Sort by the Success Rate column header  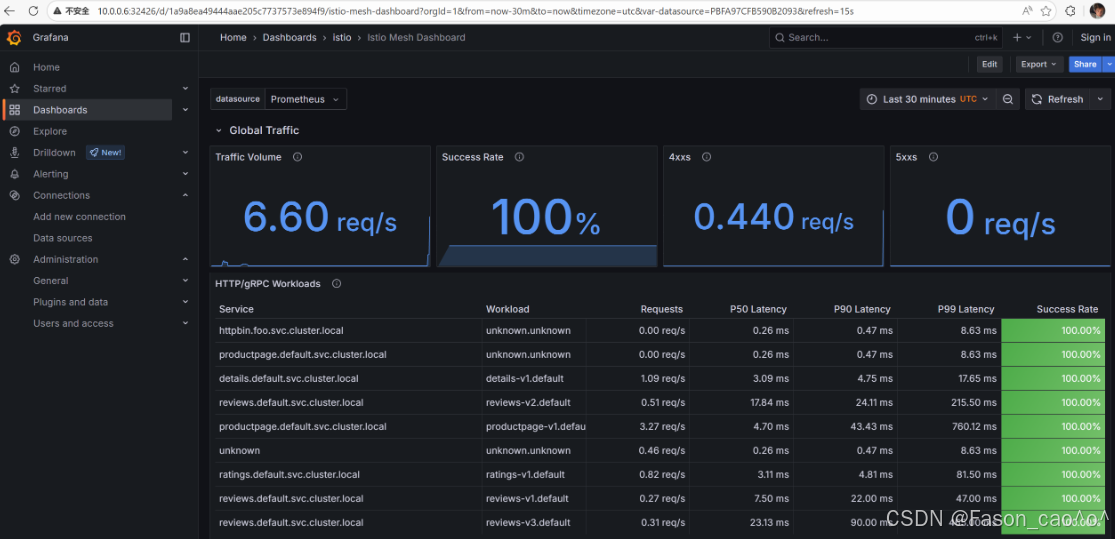(1067, 309)
